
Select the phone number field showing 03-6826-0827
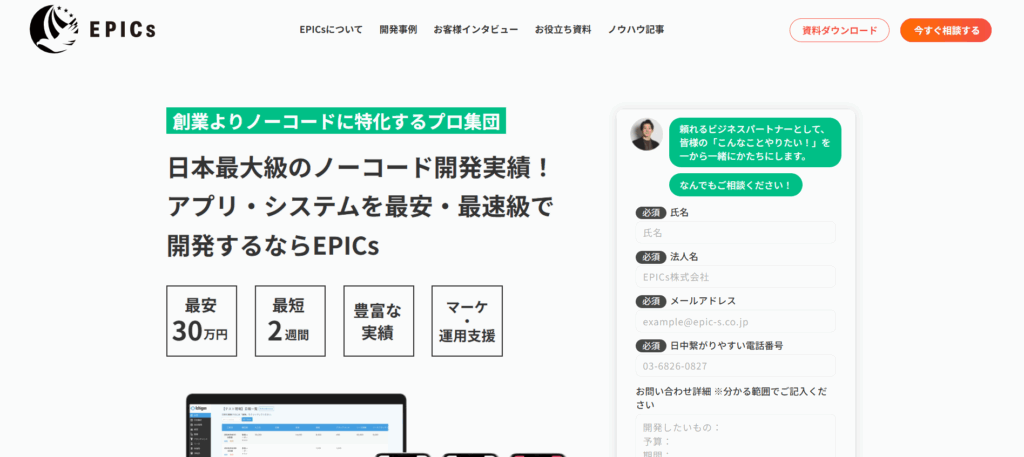pyautogui.click(x=735, y=366)
